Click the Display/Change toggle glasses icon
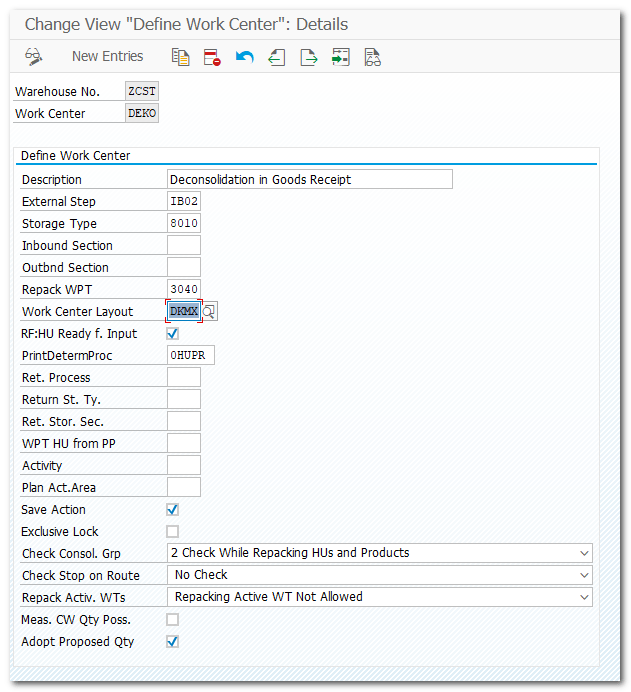This screenshot has width=631, height=692. click(34, 57)
